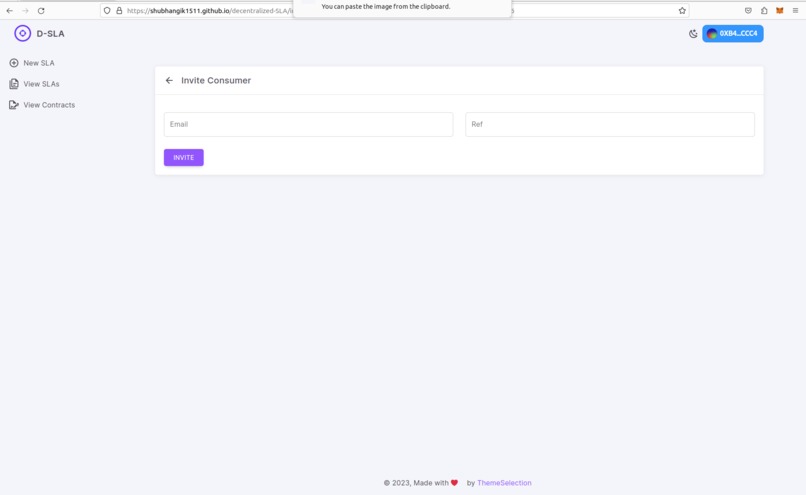This screenshot has width=806, height=495.
Task: Click the shield tracking protection icon
Action: (107, 10)
